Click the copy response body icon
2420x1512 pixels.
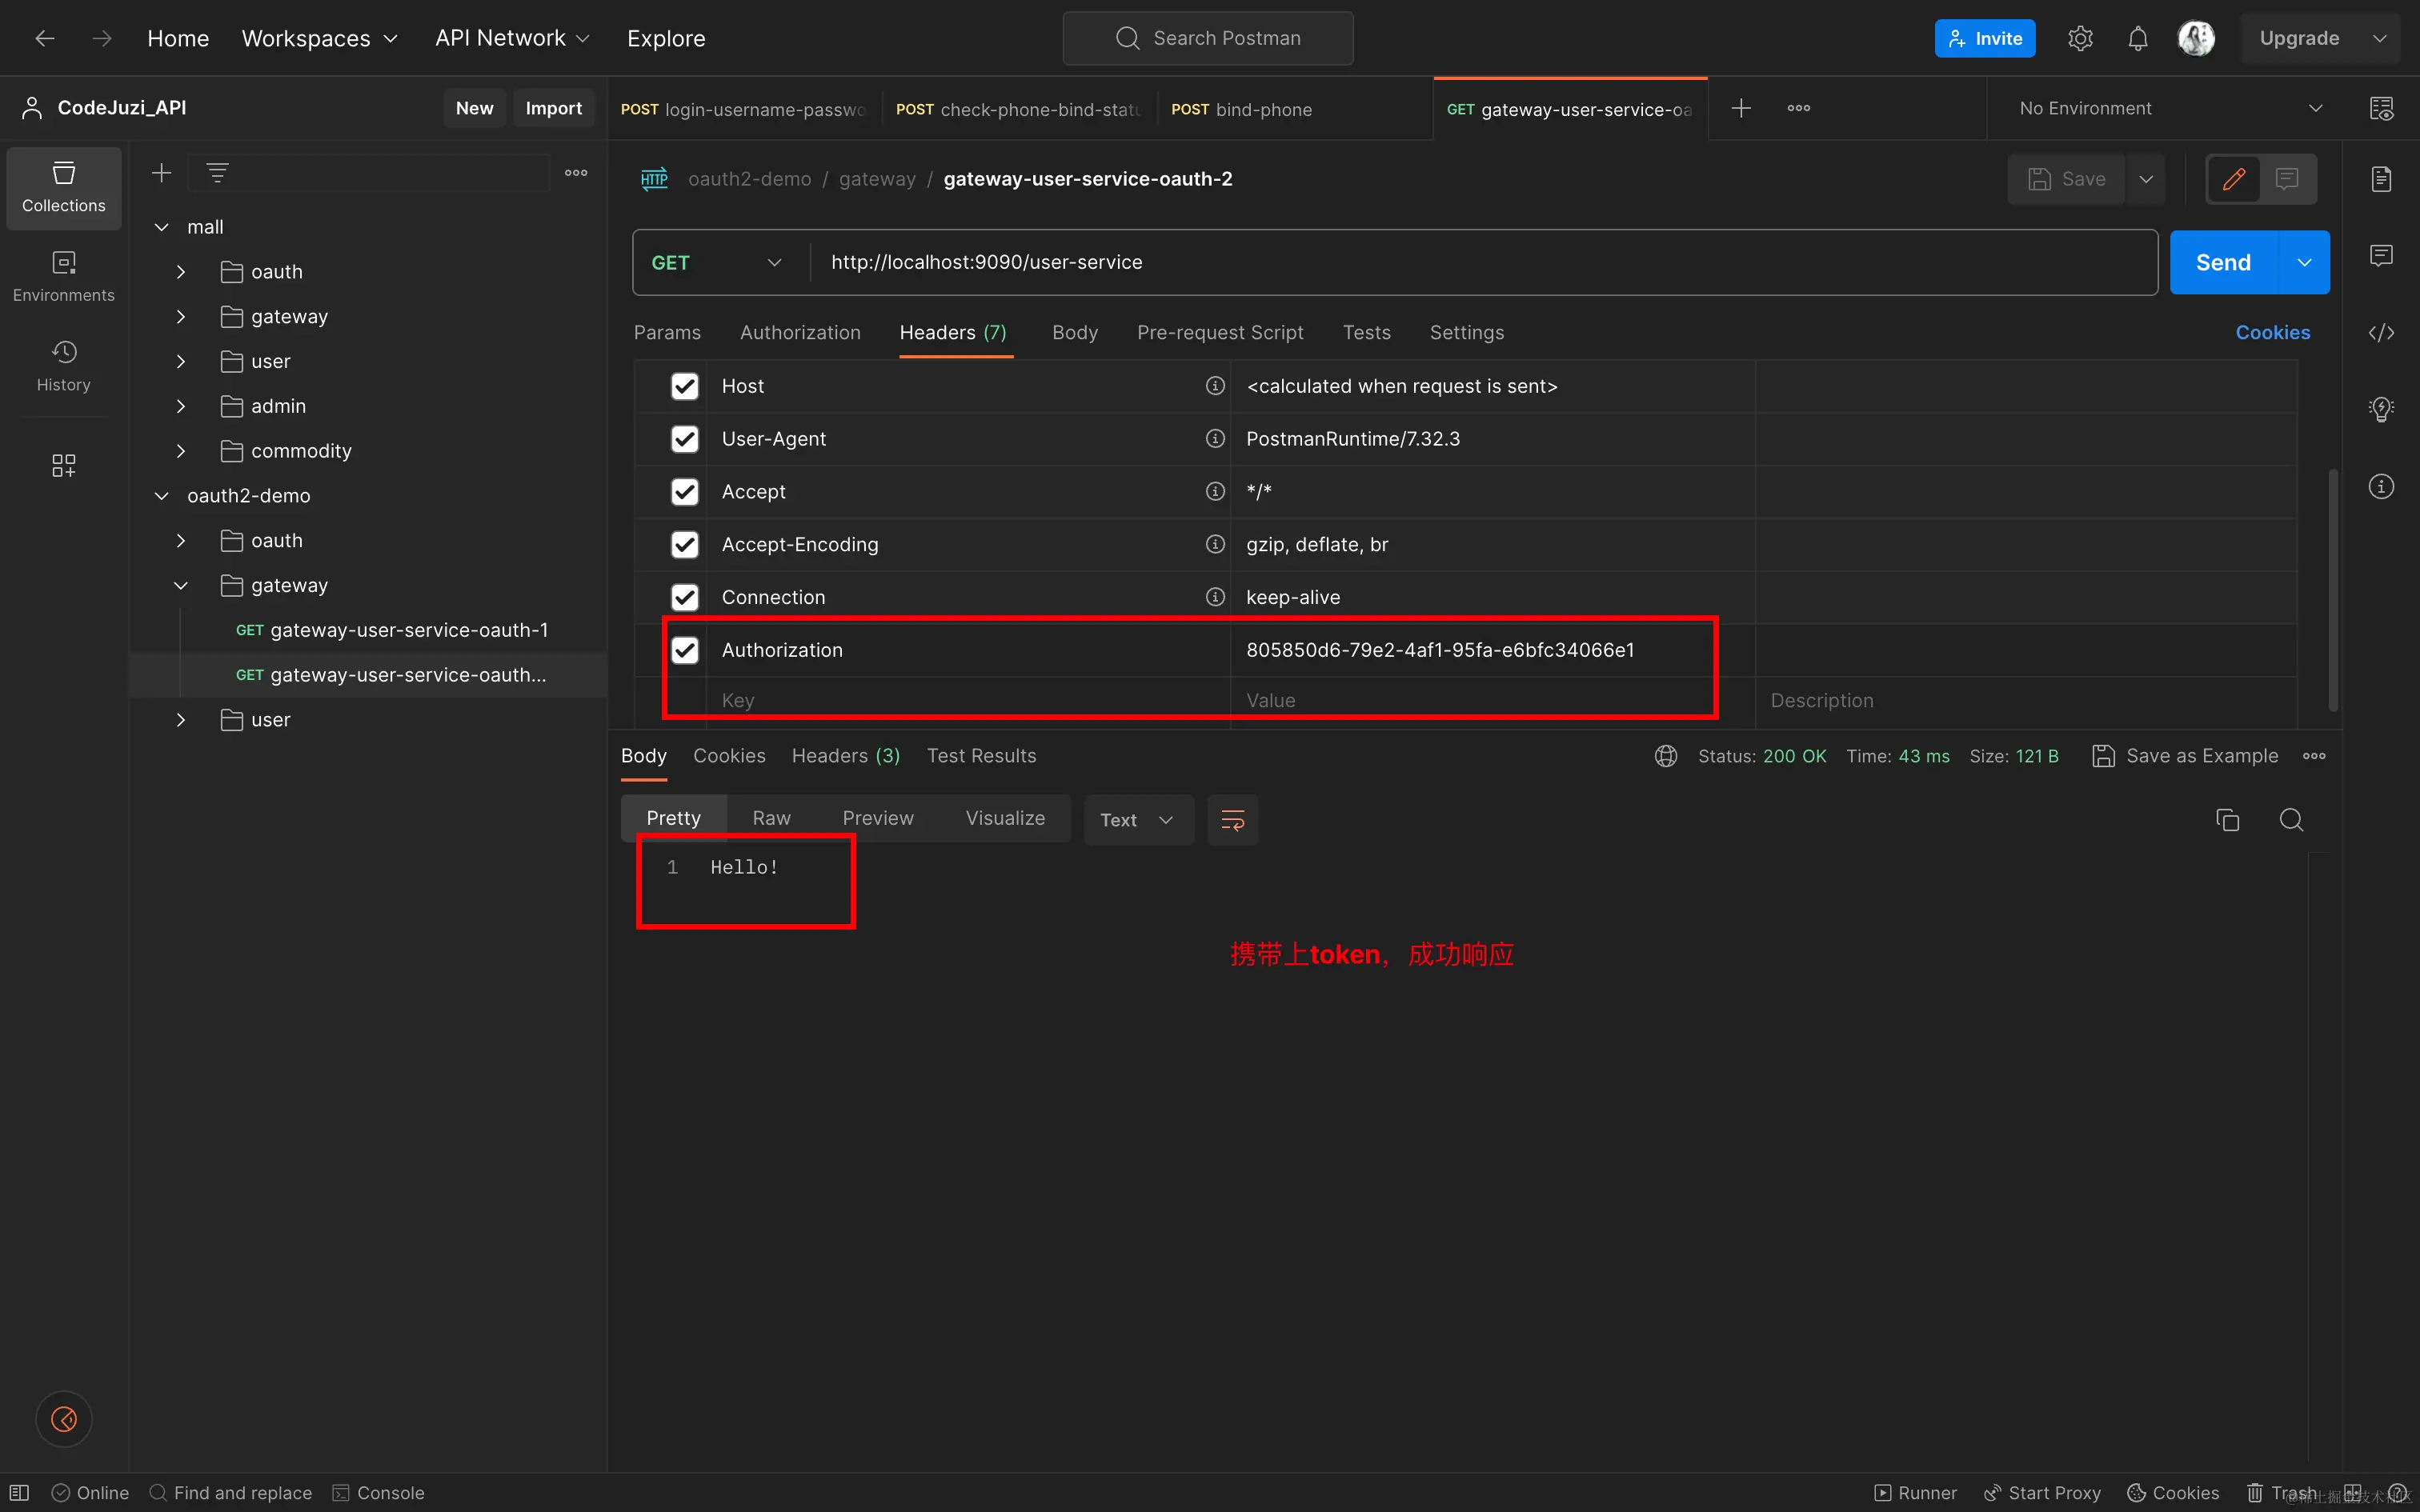2227,820
